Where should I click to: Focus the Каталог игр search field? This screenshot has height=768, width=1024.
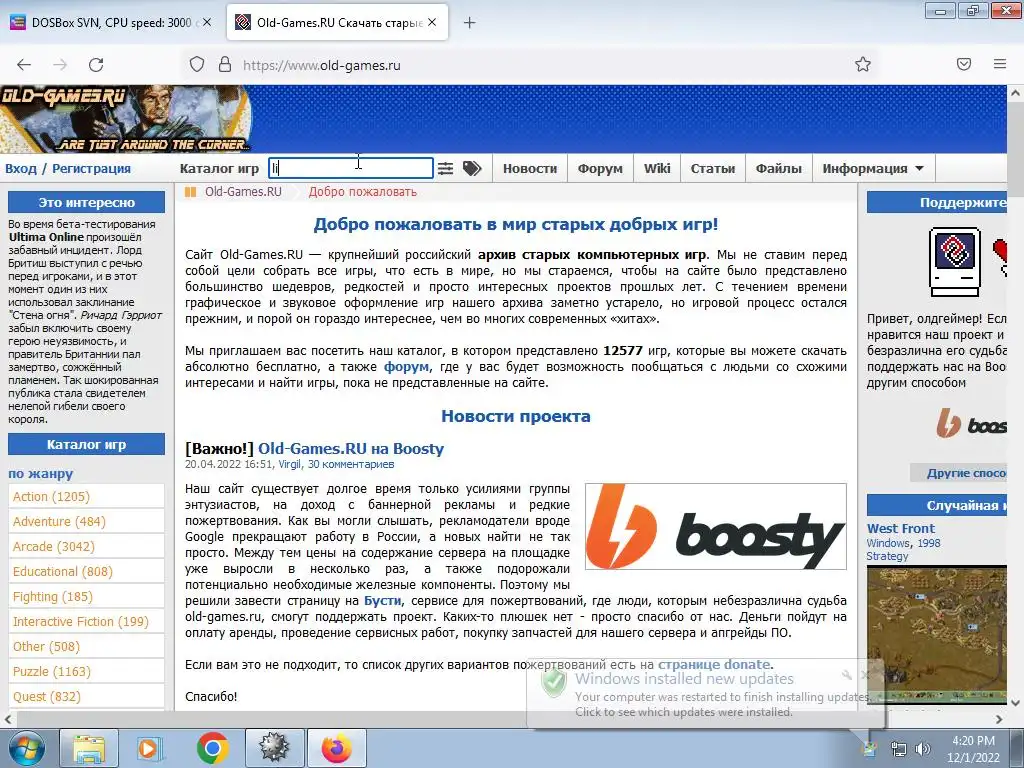(351, 168)
